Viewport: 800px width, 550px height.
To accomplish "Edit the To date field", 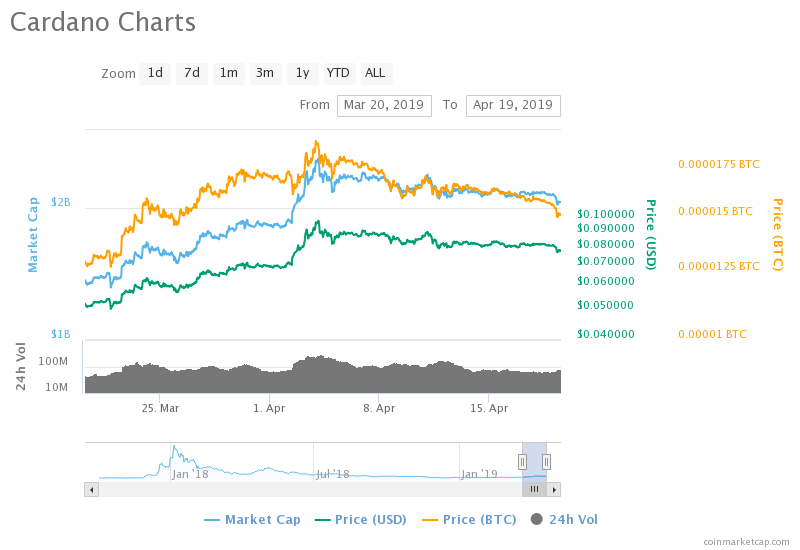I will coord(513,106).
